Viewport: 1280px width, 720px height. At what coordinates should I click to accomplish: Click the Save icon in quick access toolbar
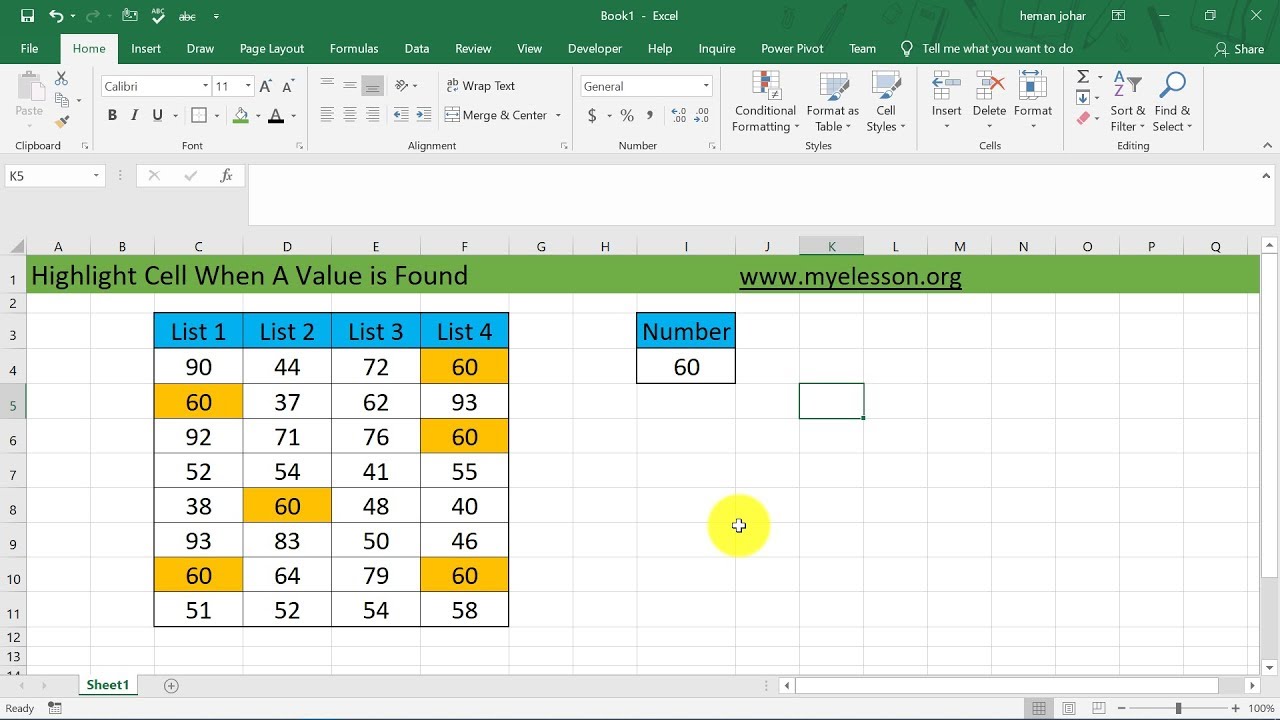click(27, 16)
